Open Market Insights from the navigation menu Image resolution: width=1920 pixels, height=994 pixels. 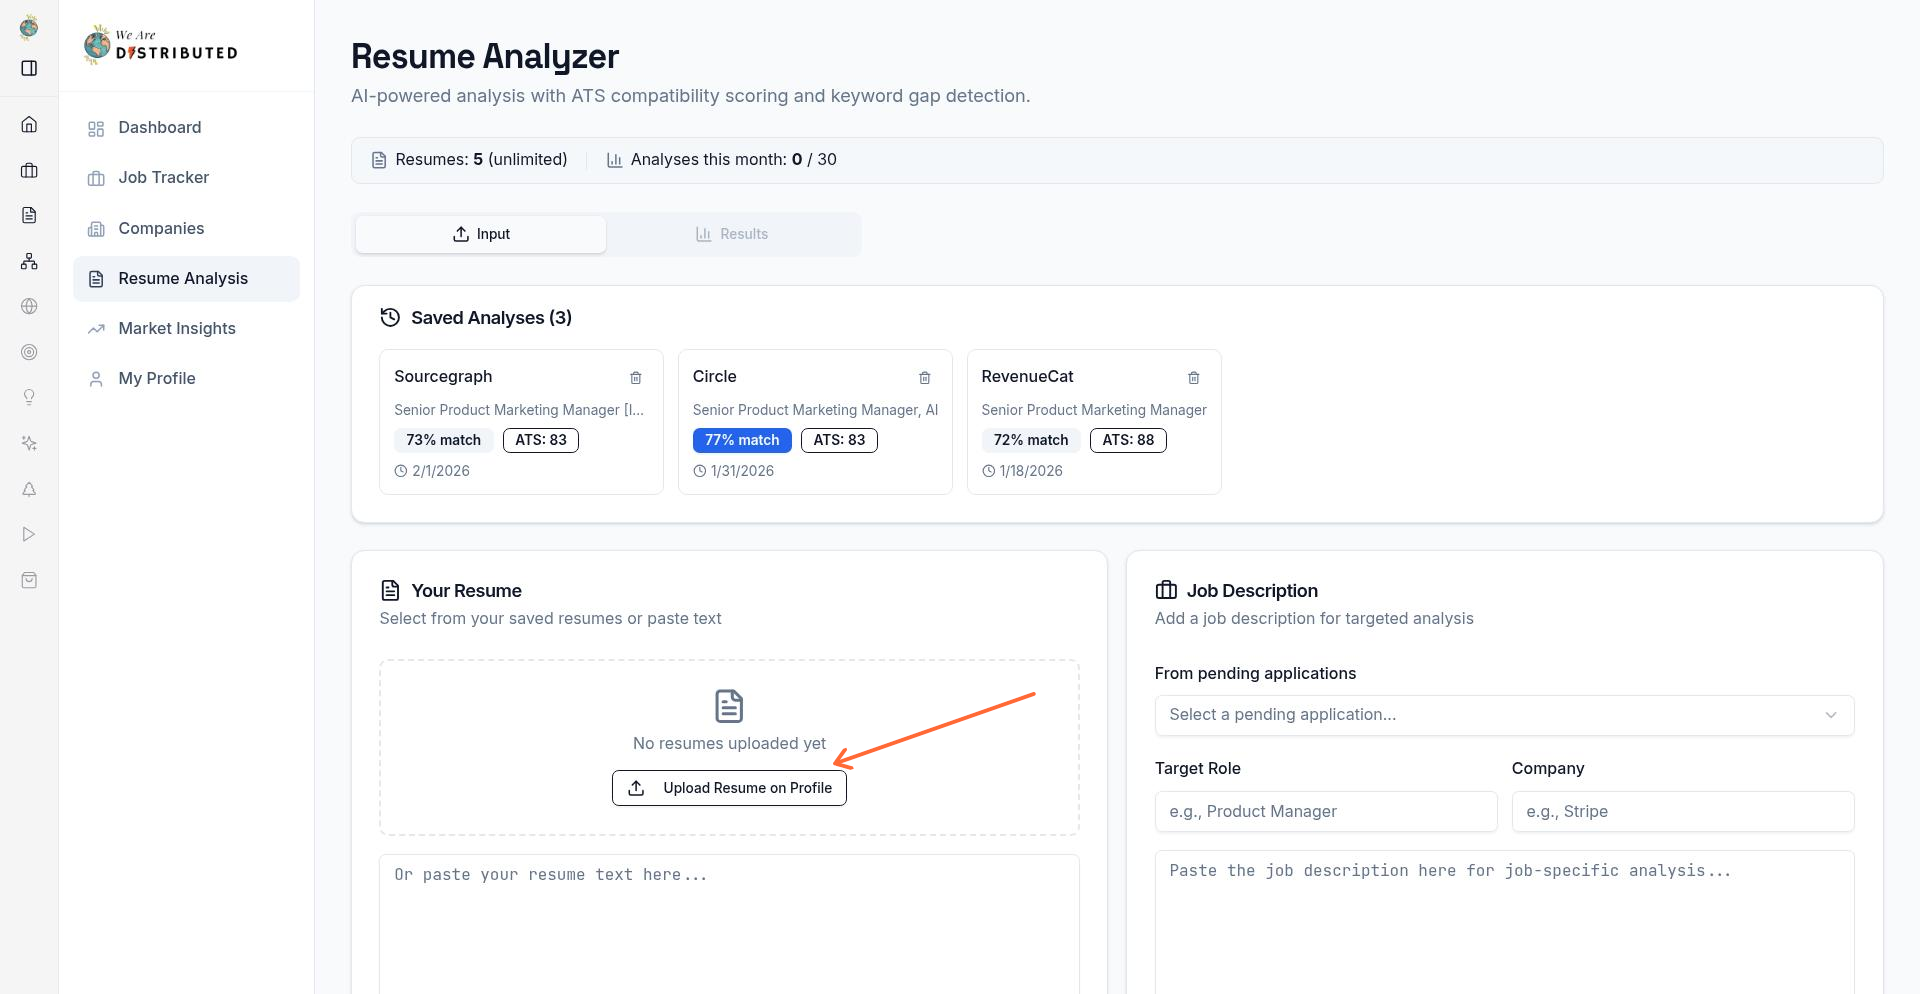click(x=176, y=328)
